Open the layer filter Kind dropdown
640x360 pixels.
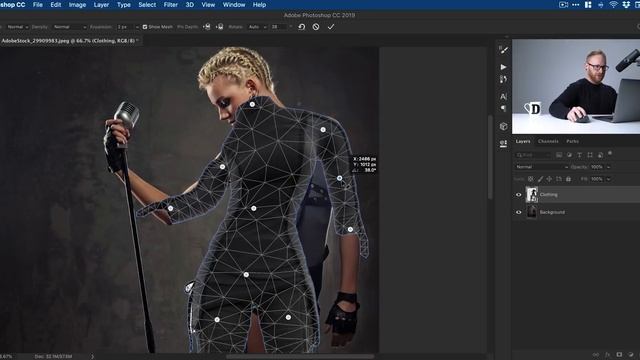pyautogui.click(x=533, y=155)
